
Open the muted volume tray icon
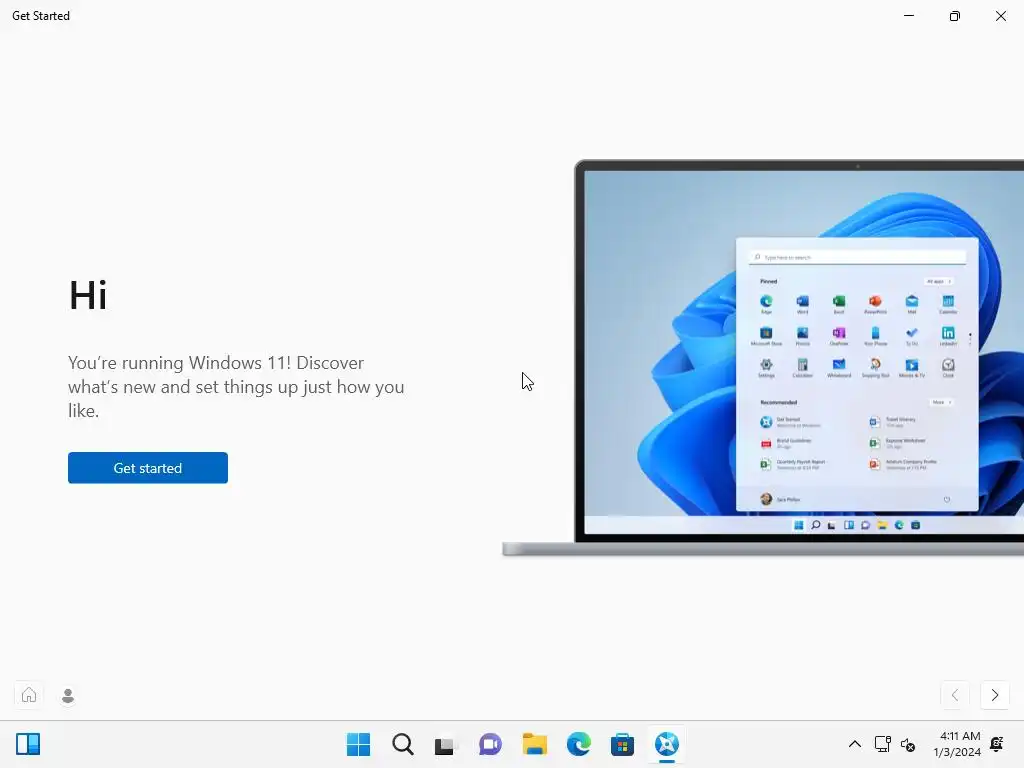pyautogui.click(x=908, y=744)
